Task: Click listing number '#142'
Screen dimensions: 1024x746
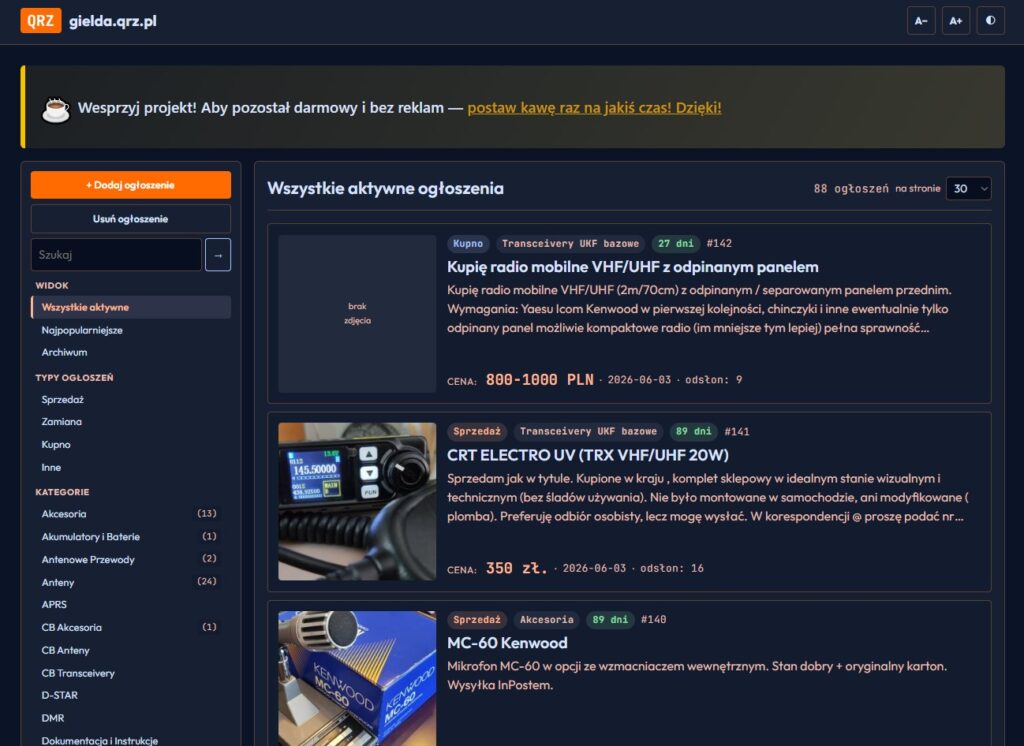Action: (x=719, y=244)
